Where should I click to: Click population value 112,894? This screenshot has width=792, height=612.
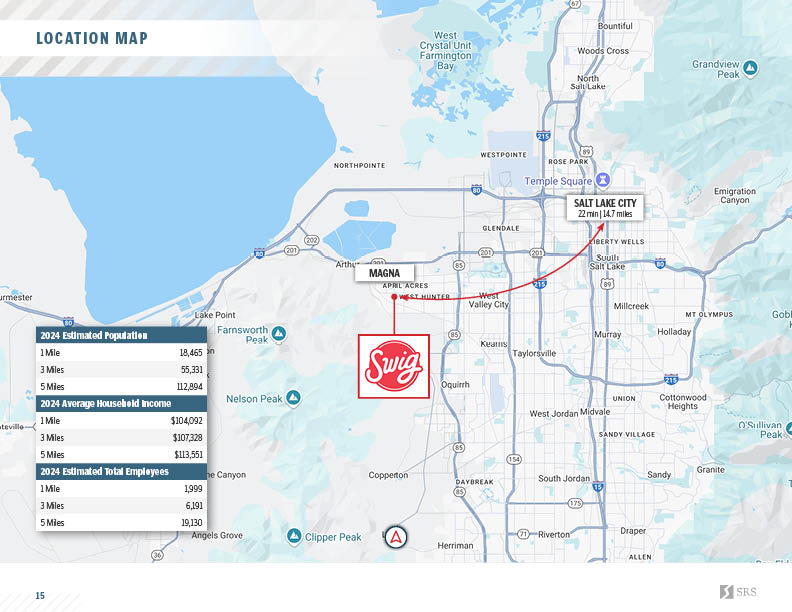(x=189, y=387)
